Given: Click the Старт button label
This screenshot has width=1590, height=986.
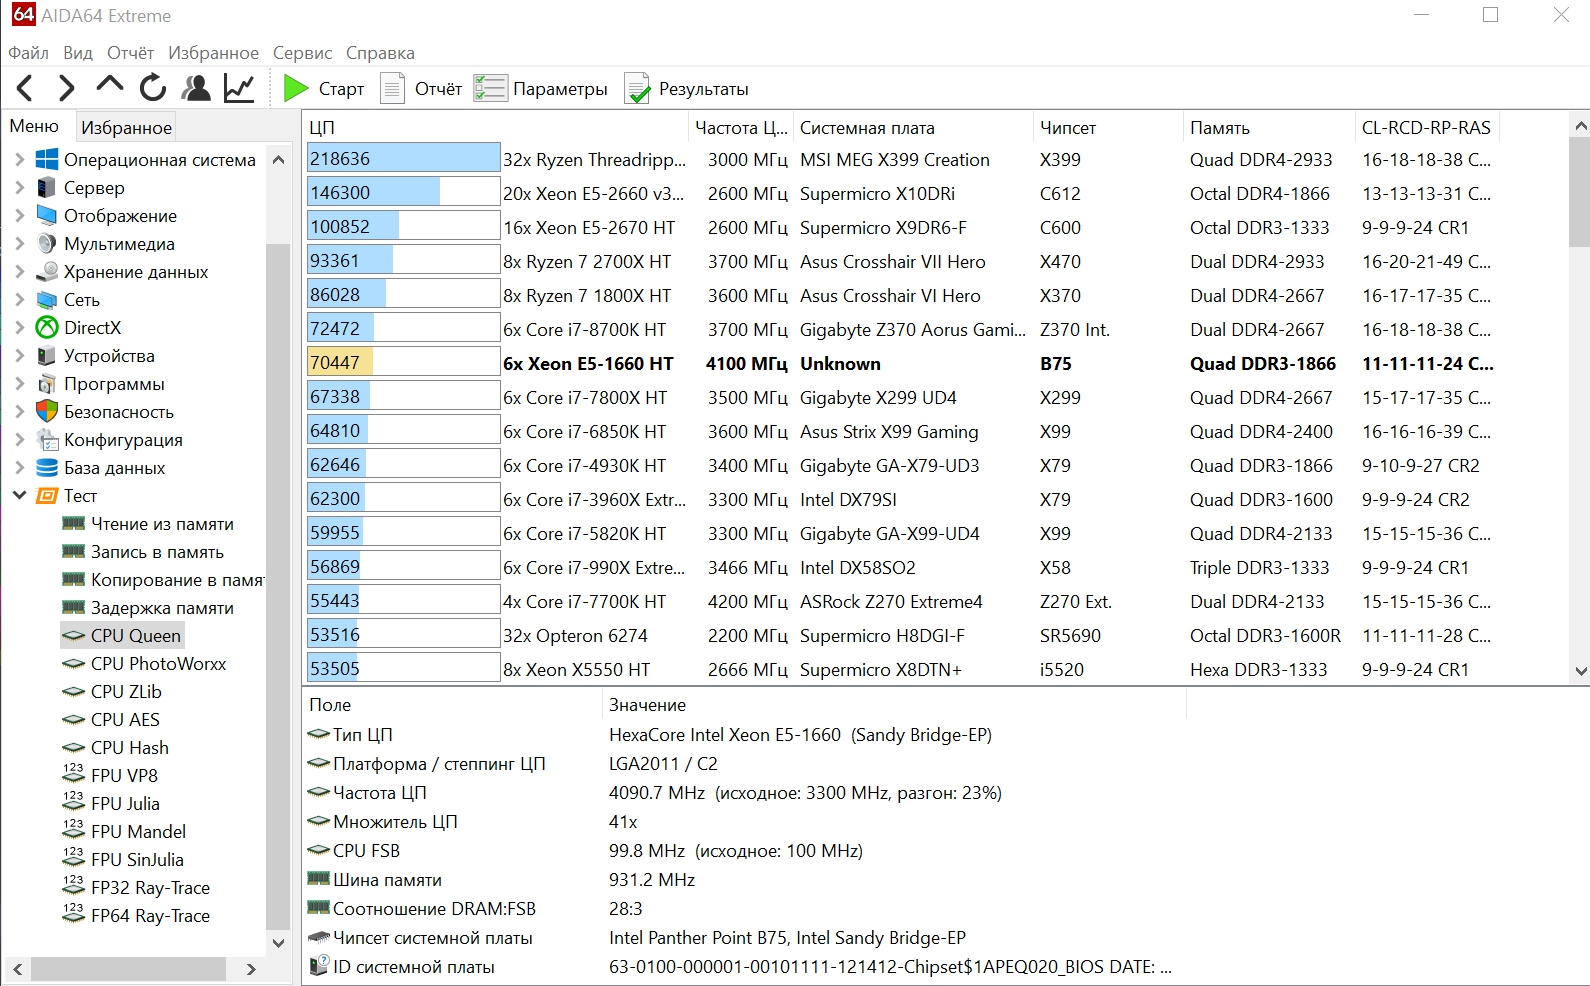Looking at the screenshot, I should [341, 89].
